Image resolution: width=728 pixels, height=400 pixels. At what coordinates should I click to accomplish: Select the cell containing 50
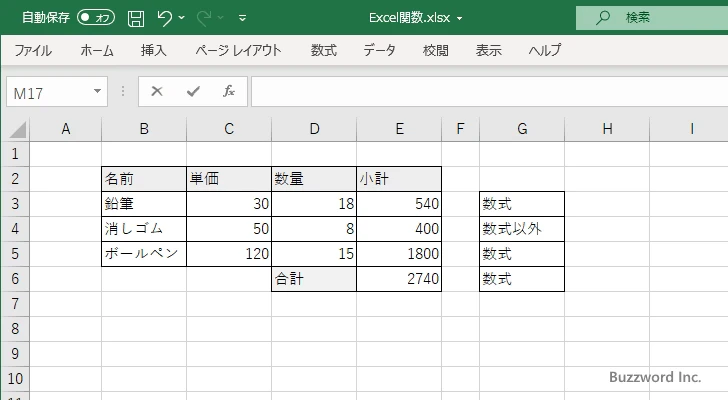(229, 229)
